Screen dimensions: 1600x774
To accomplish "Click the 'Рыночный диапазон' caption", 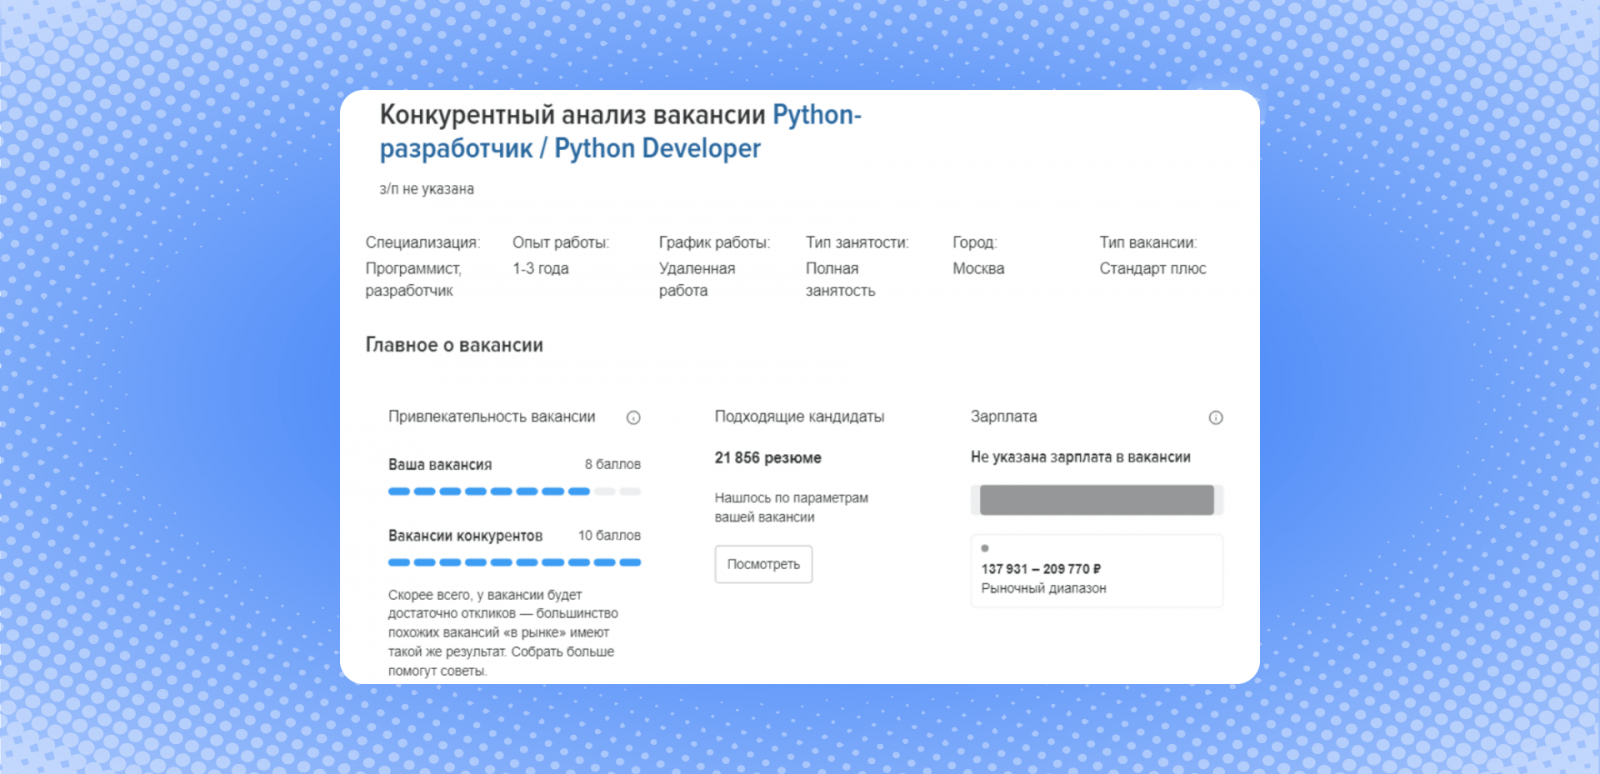I will (1044, 588).
